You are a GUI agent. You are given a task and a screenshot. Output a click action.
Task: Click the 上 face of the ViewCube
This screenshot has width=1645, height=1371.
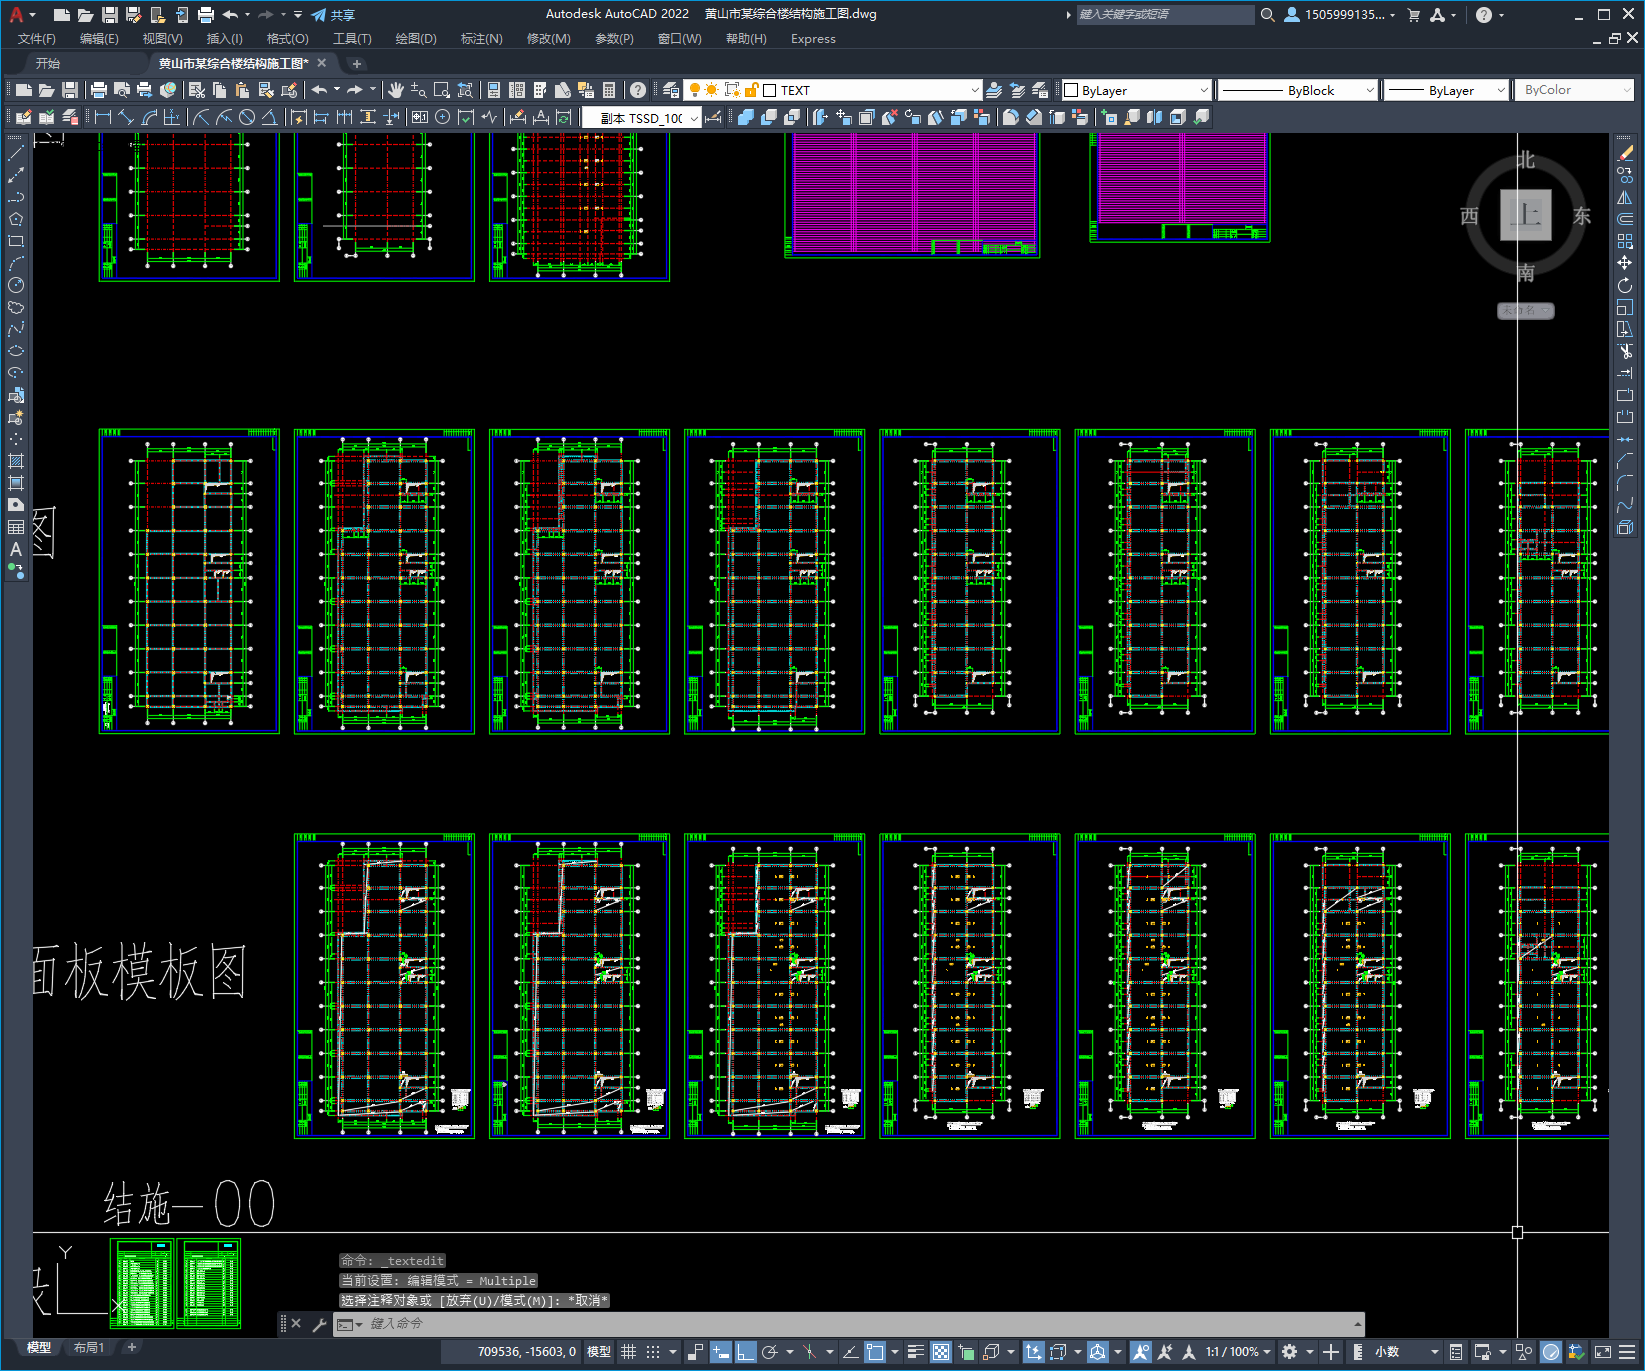point(1525,215)
